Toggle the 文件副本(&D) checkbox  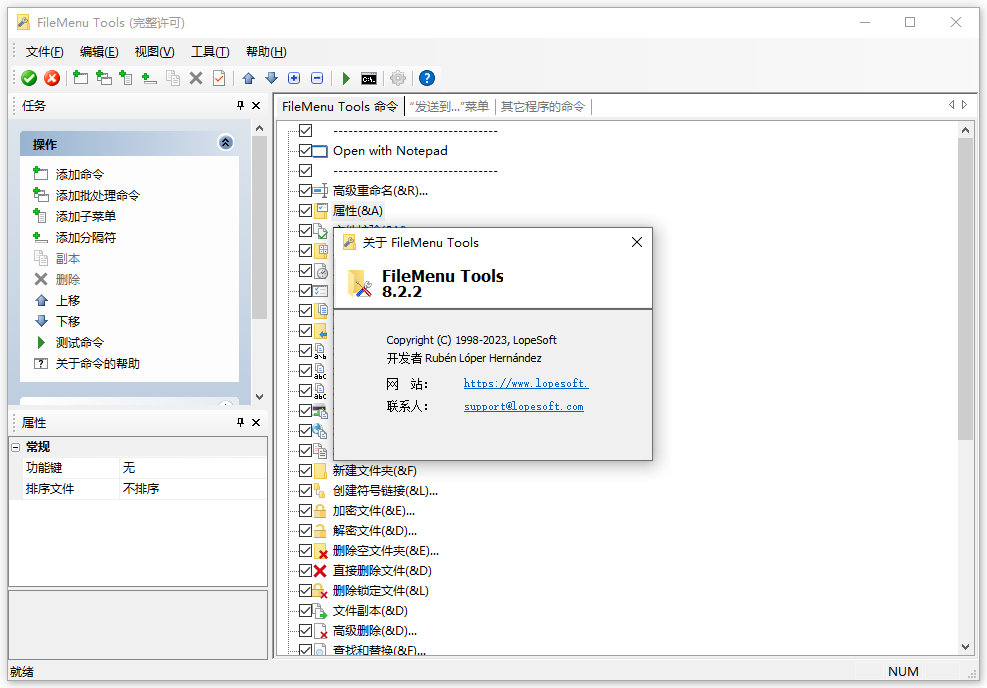(305, 611)
